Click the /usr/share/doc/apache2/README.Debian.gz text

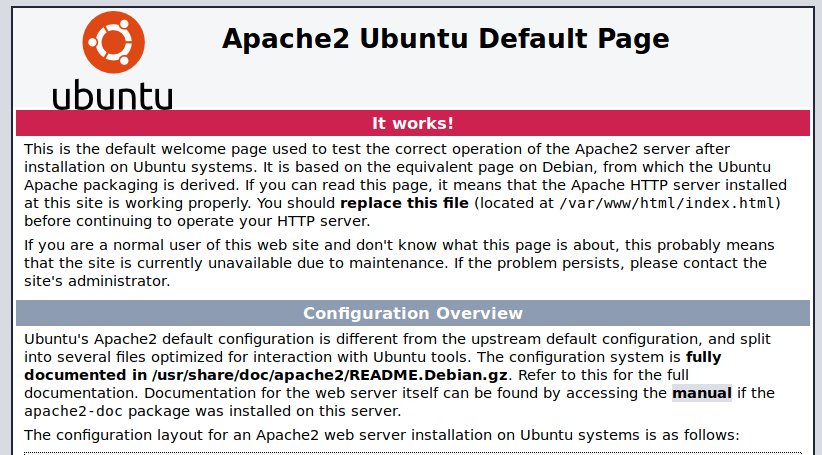[329, 375]
